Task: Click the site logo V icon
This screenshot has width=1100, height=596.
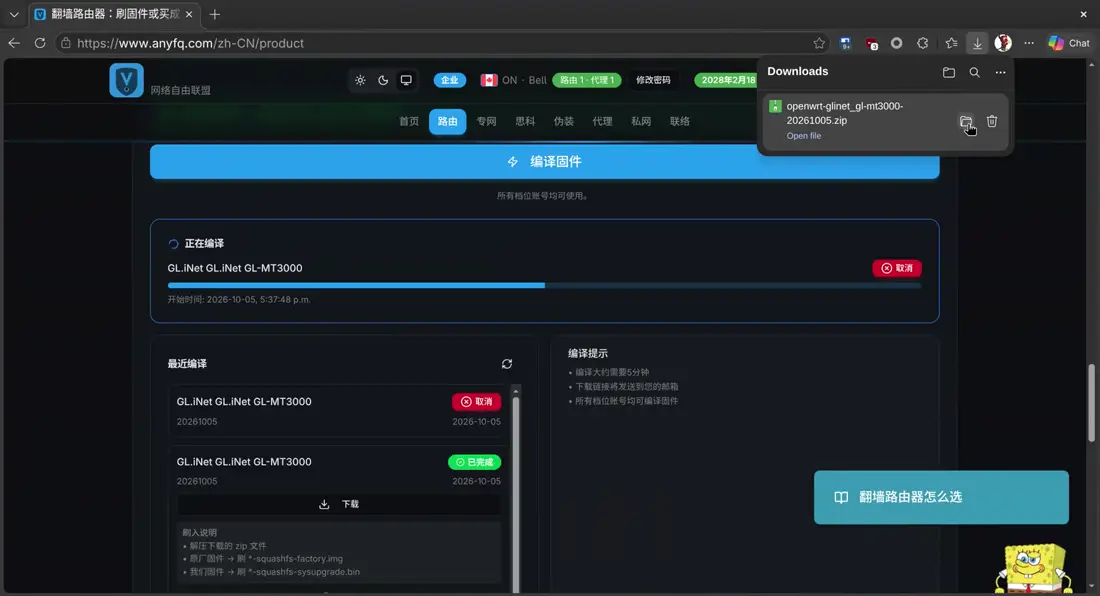Action: [x=126, y=80]
